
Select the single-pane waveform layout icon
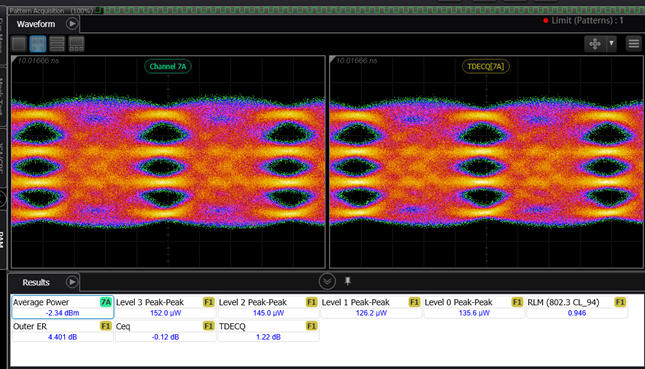[x=19, y=44]
